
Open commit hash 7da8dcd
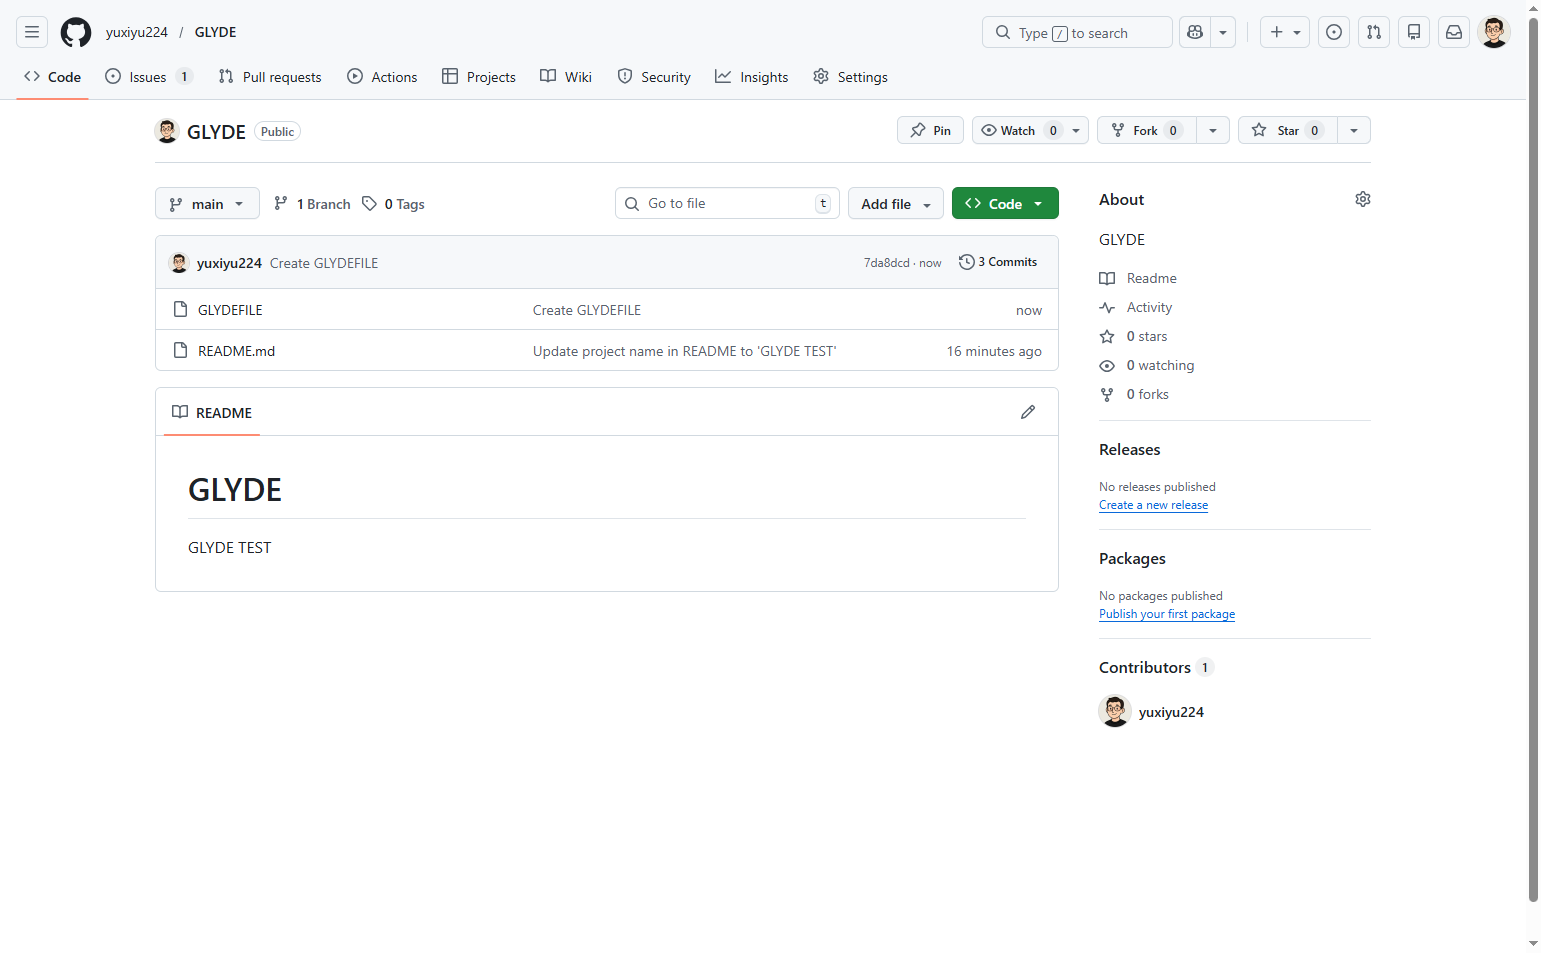[887, 263]
